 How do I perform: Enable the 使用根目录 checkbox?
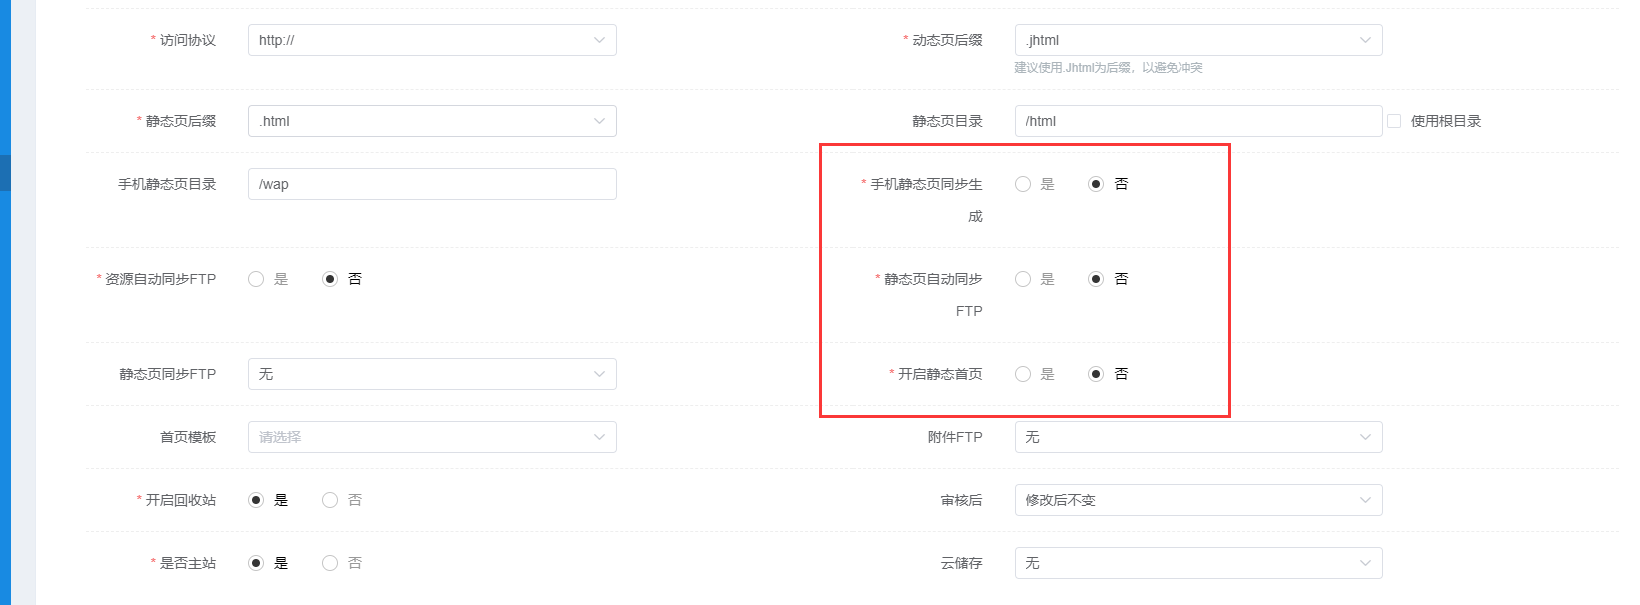coord(1394,121)
